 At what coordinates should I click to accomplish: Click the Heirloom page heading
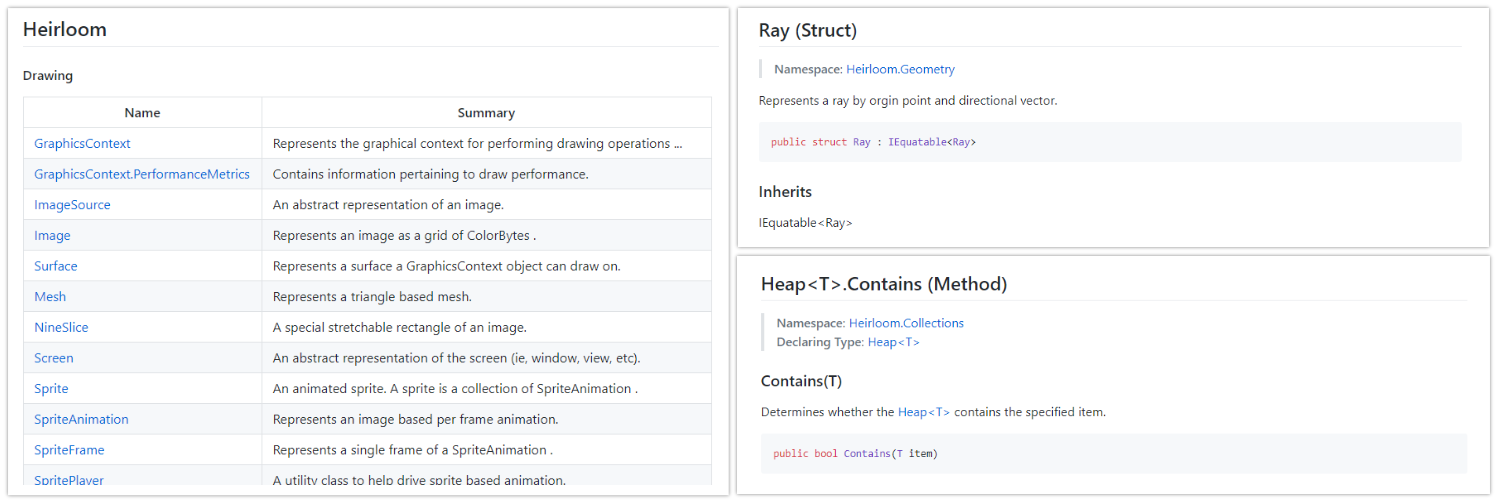coord(65,30)
